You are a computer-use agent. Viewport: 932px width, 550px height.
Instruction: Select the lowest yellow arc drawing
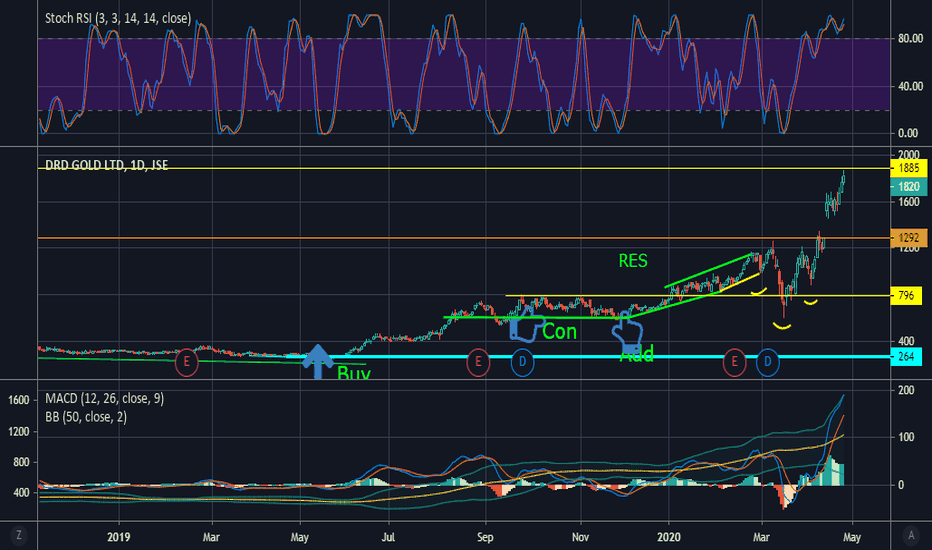[x=782, y=326]
